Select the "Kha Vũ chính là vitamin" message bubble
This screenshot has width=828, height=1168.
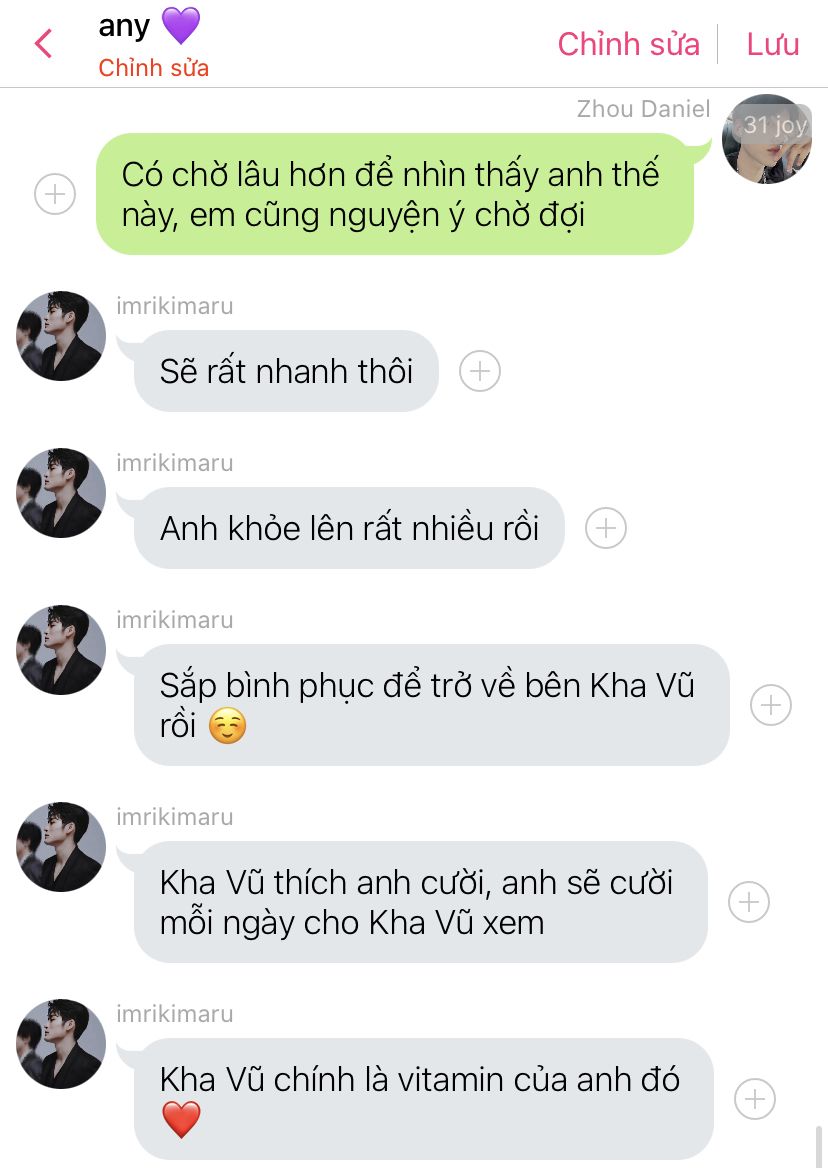tap(424, 1099)
